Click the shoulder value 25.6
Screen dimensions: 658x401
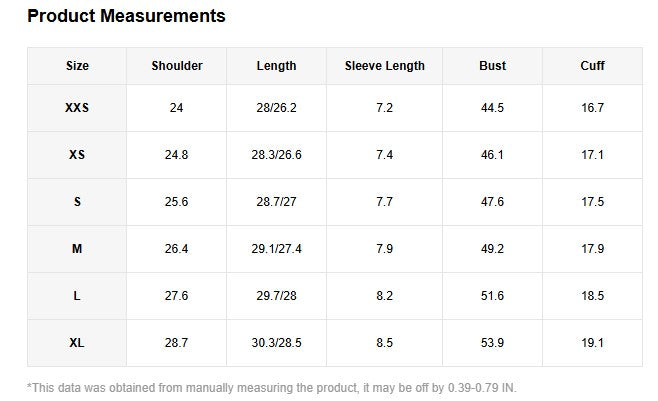click(x=177, y=202)
